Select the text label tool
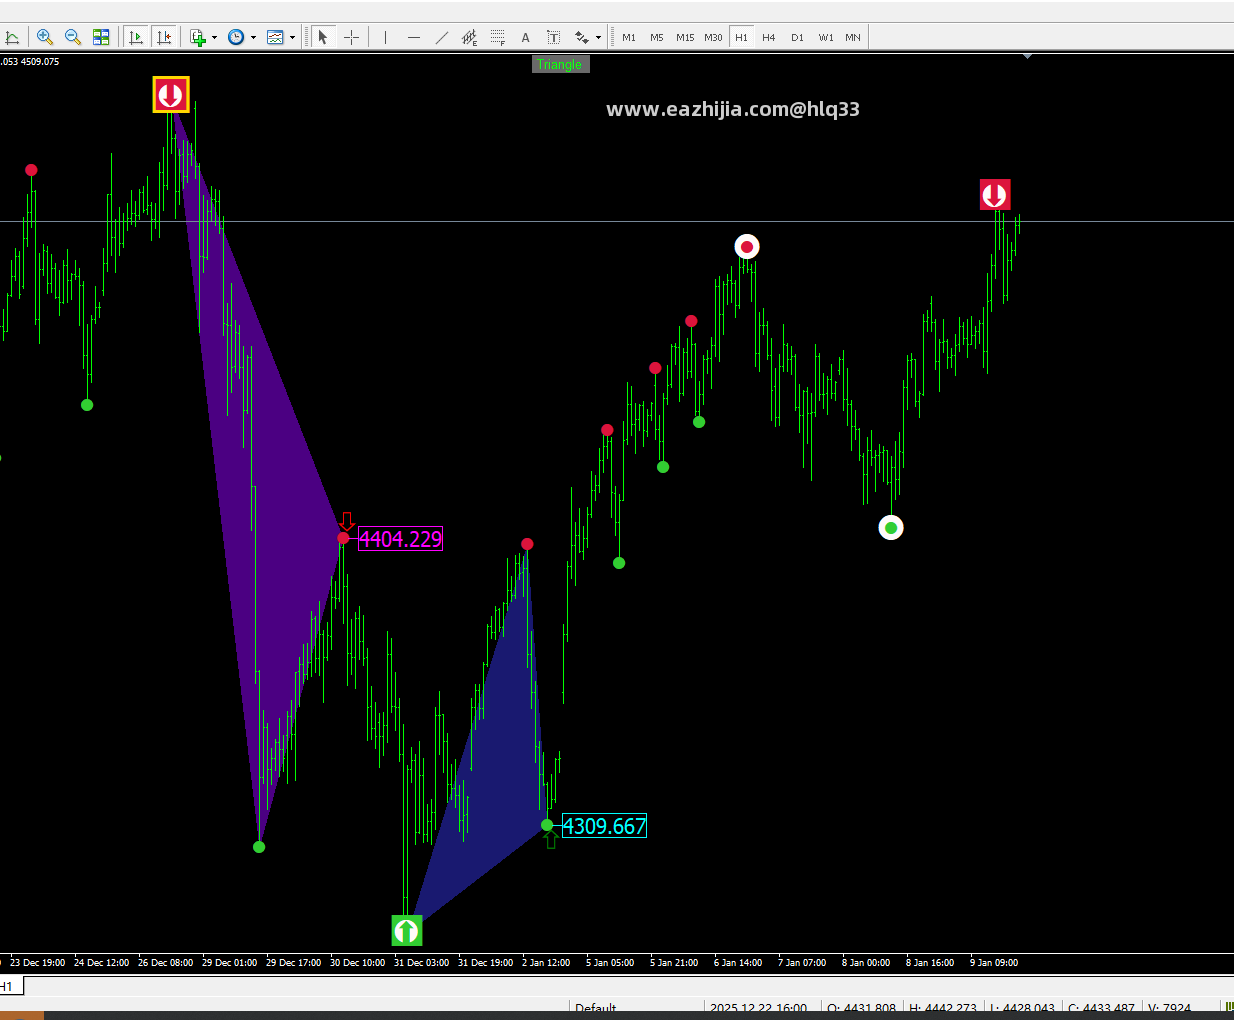 pyautogui.click(x=553, y=37)
